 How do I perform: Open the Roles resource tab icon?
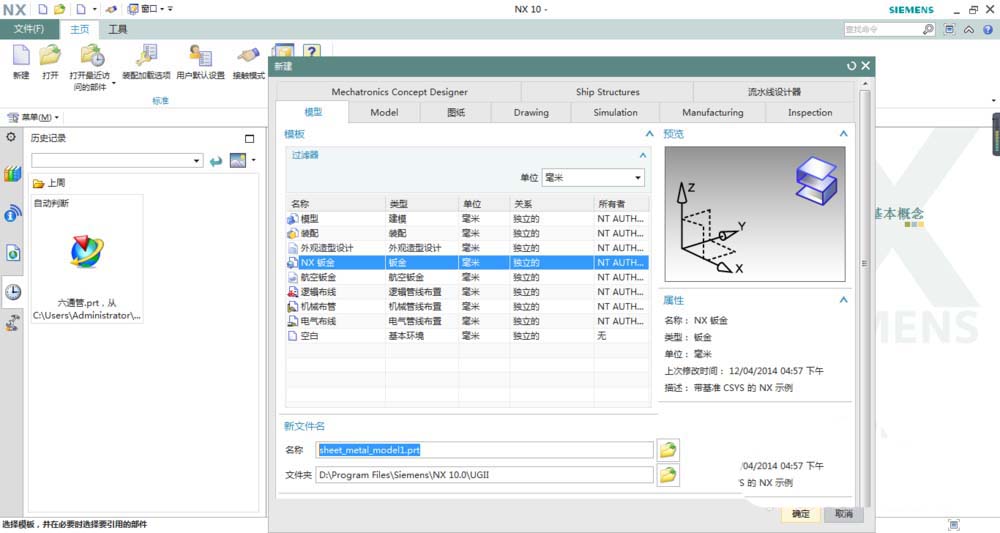[12, 323]
